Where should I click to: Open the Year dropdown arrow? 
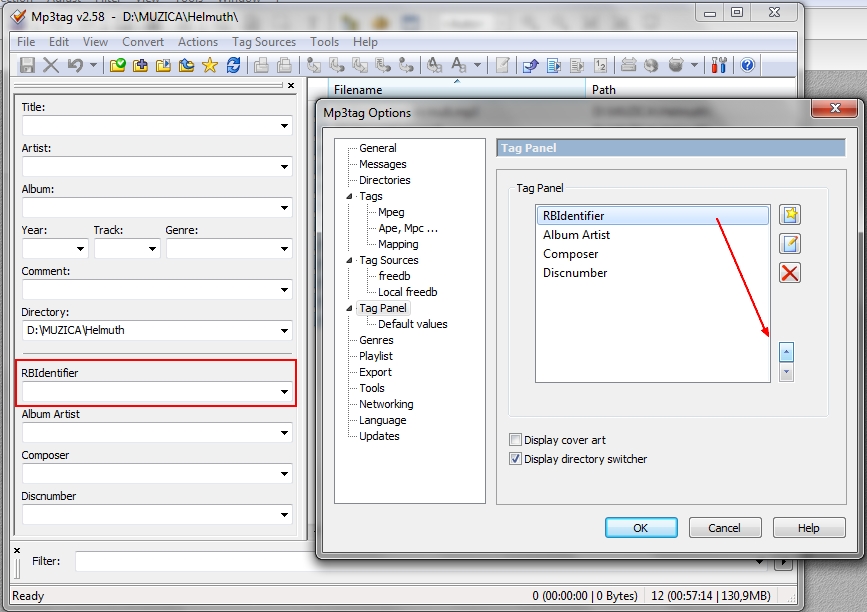[x=80, y=249]
